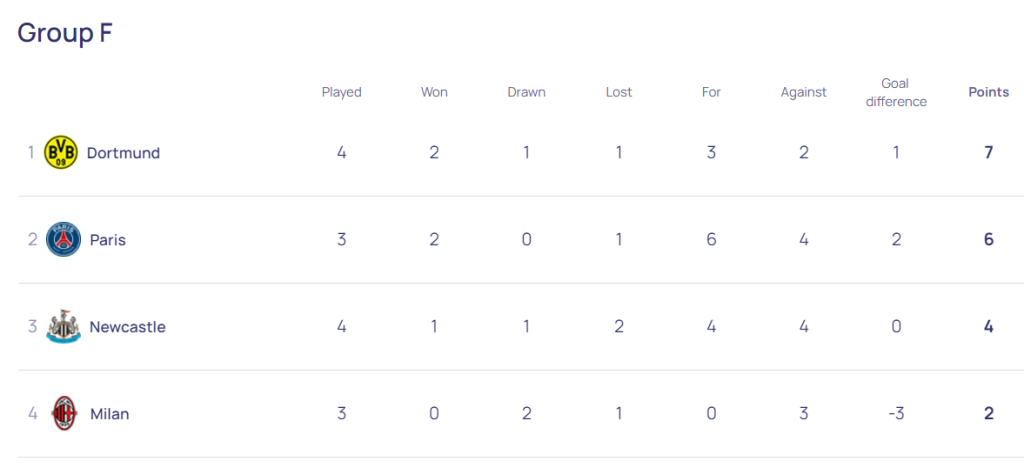
Task: Click the Milan club crest icon
Action: coord(64,414)
